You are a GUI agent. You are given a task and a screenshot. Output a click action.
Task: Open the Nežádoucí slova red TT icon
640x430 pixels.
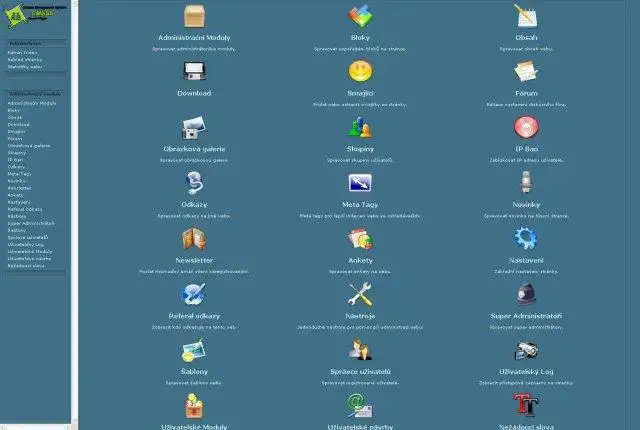(526, 405)
